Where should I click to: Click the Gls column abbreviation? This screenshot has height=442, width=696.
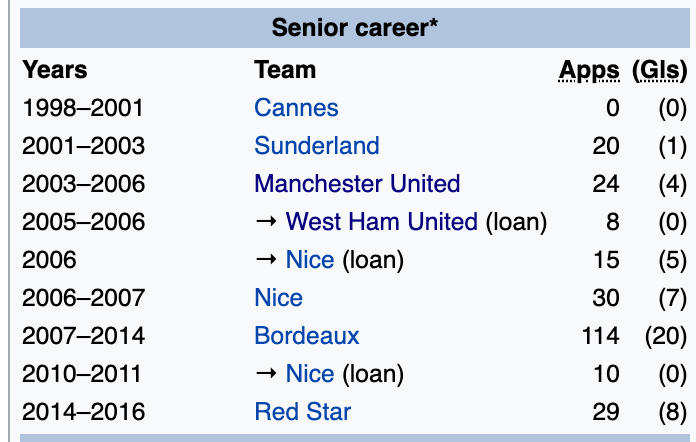point(660,70)
